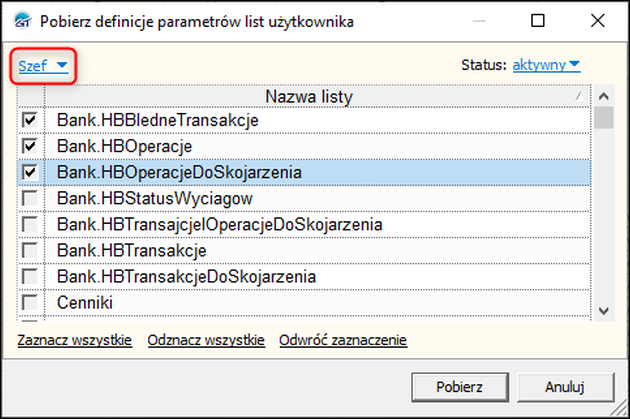Click the scrollbar up arrow
The image size is (630, 419).
(603, 96)
